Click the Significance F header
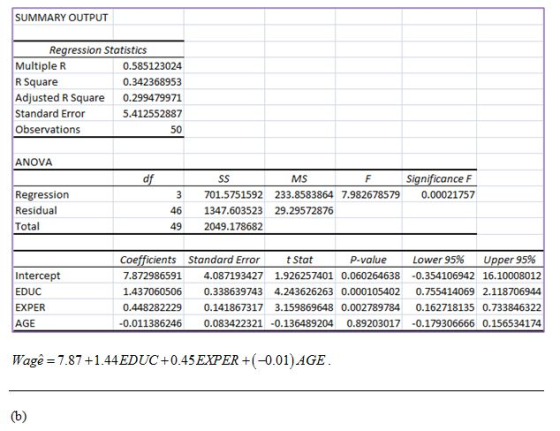This screenshot has height=431, width=560. (x=439, y=179)
